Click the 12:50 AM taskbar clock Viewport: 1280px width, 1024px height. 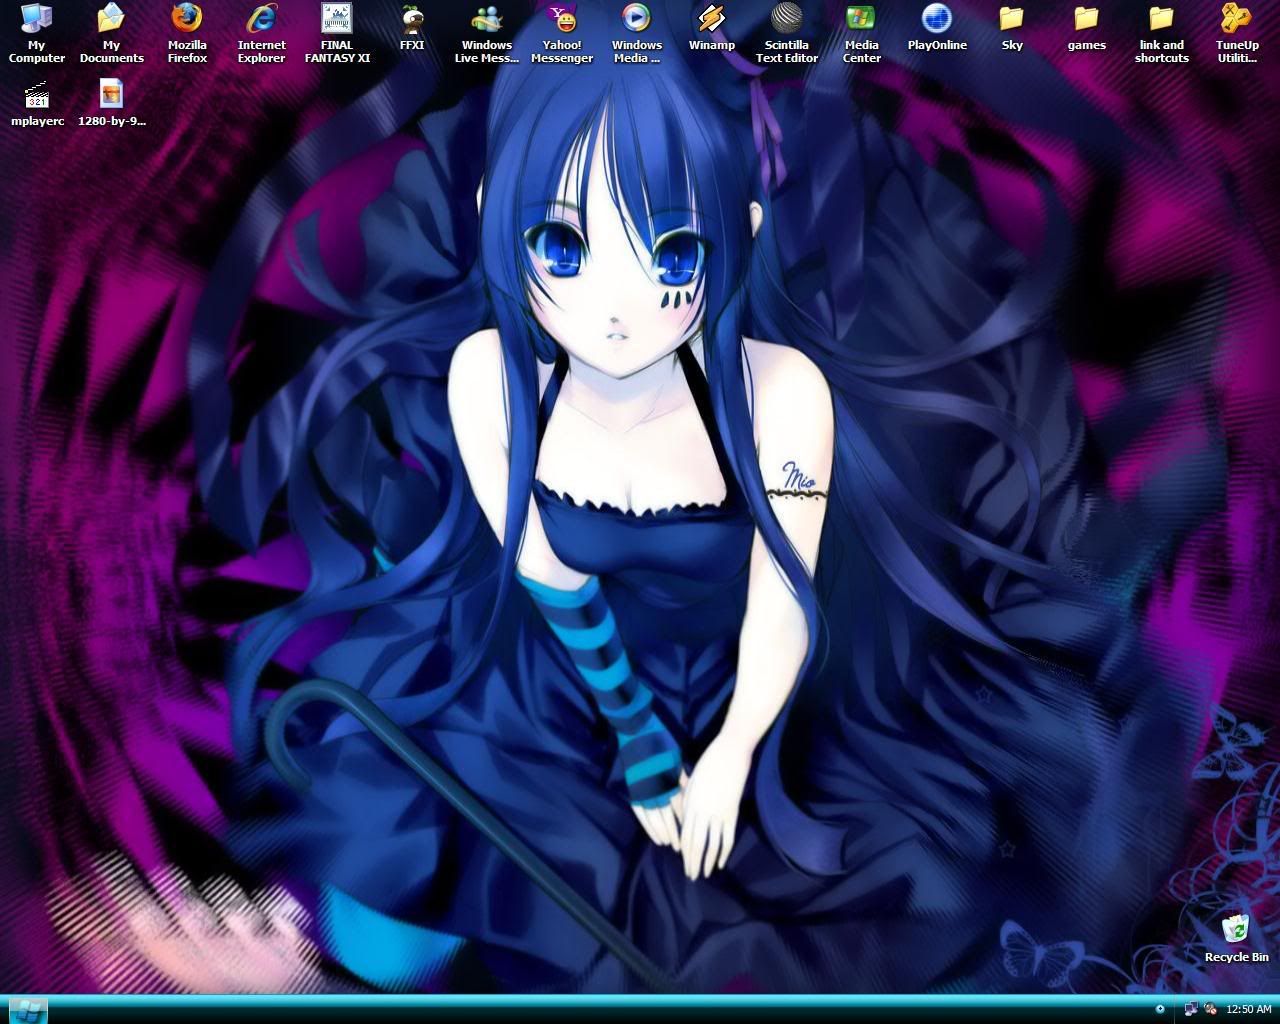pos(1249,1009)
